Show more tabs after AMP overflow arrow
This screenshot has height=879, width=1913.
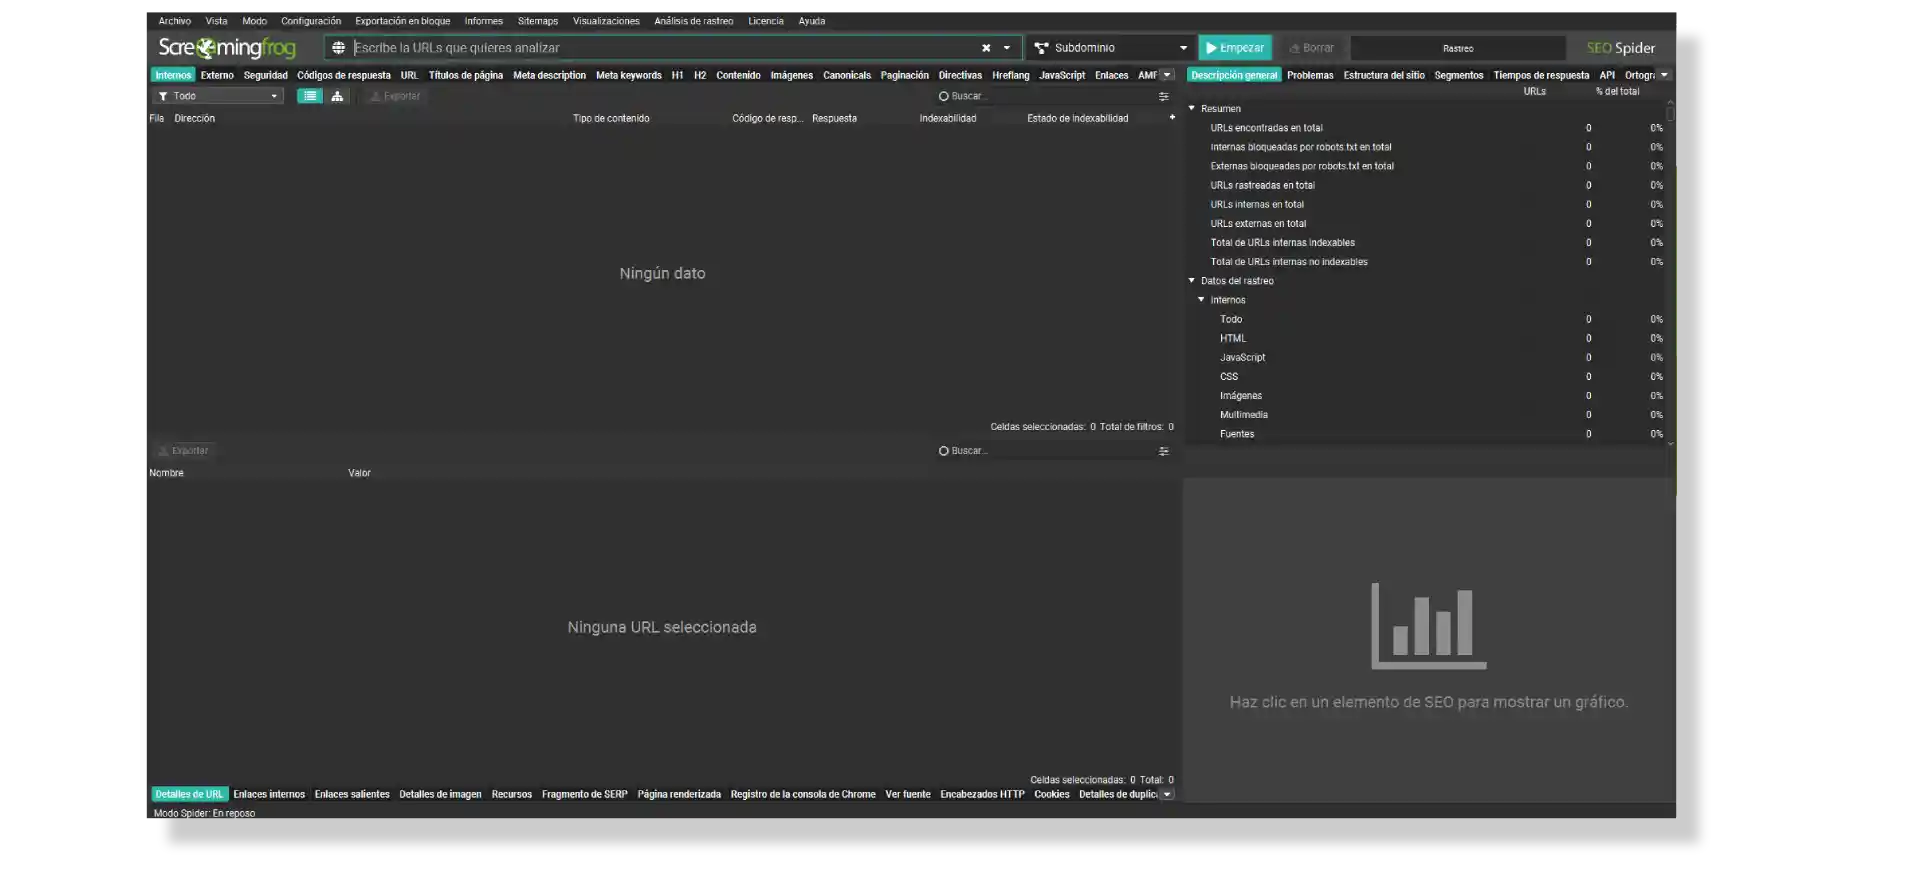[x=1166, y=75]
